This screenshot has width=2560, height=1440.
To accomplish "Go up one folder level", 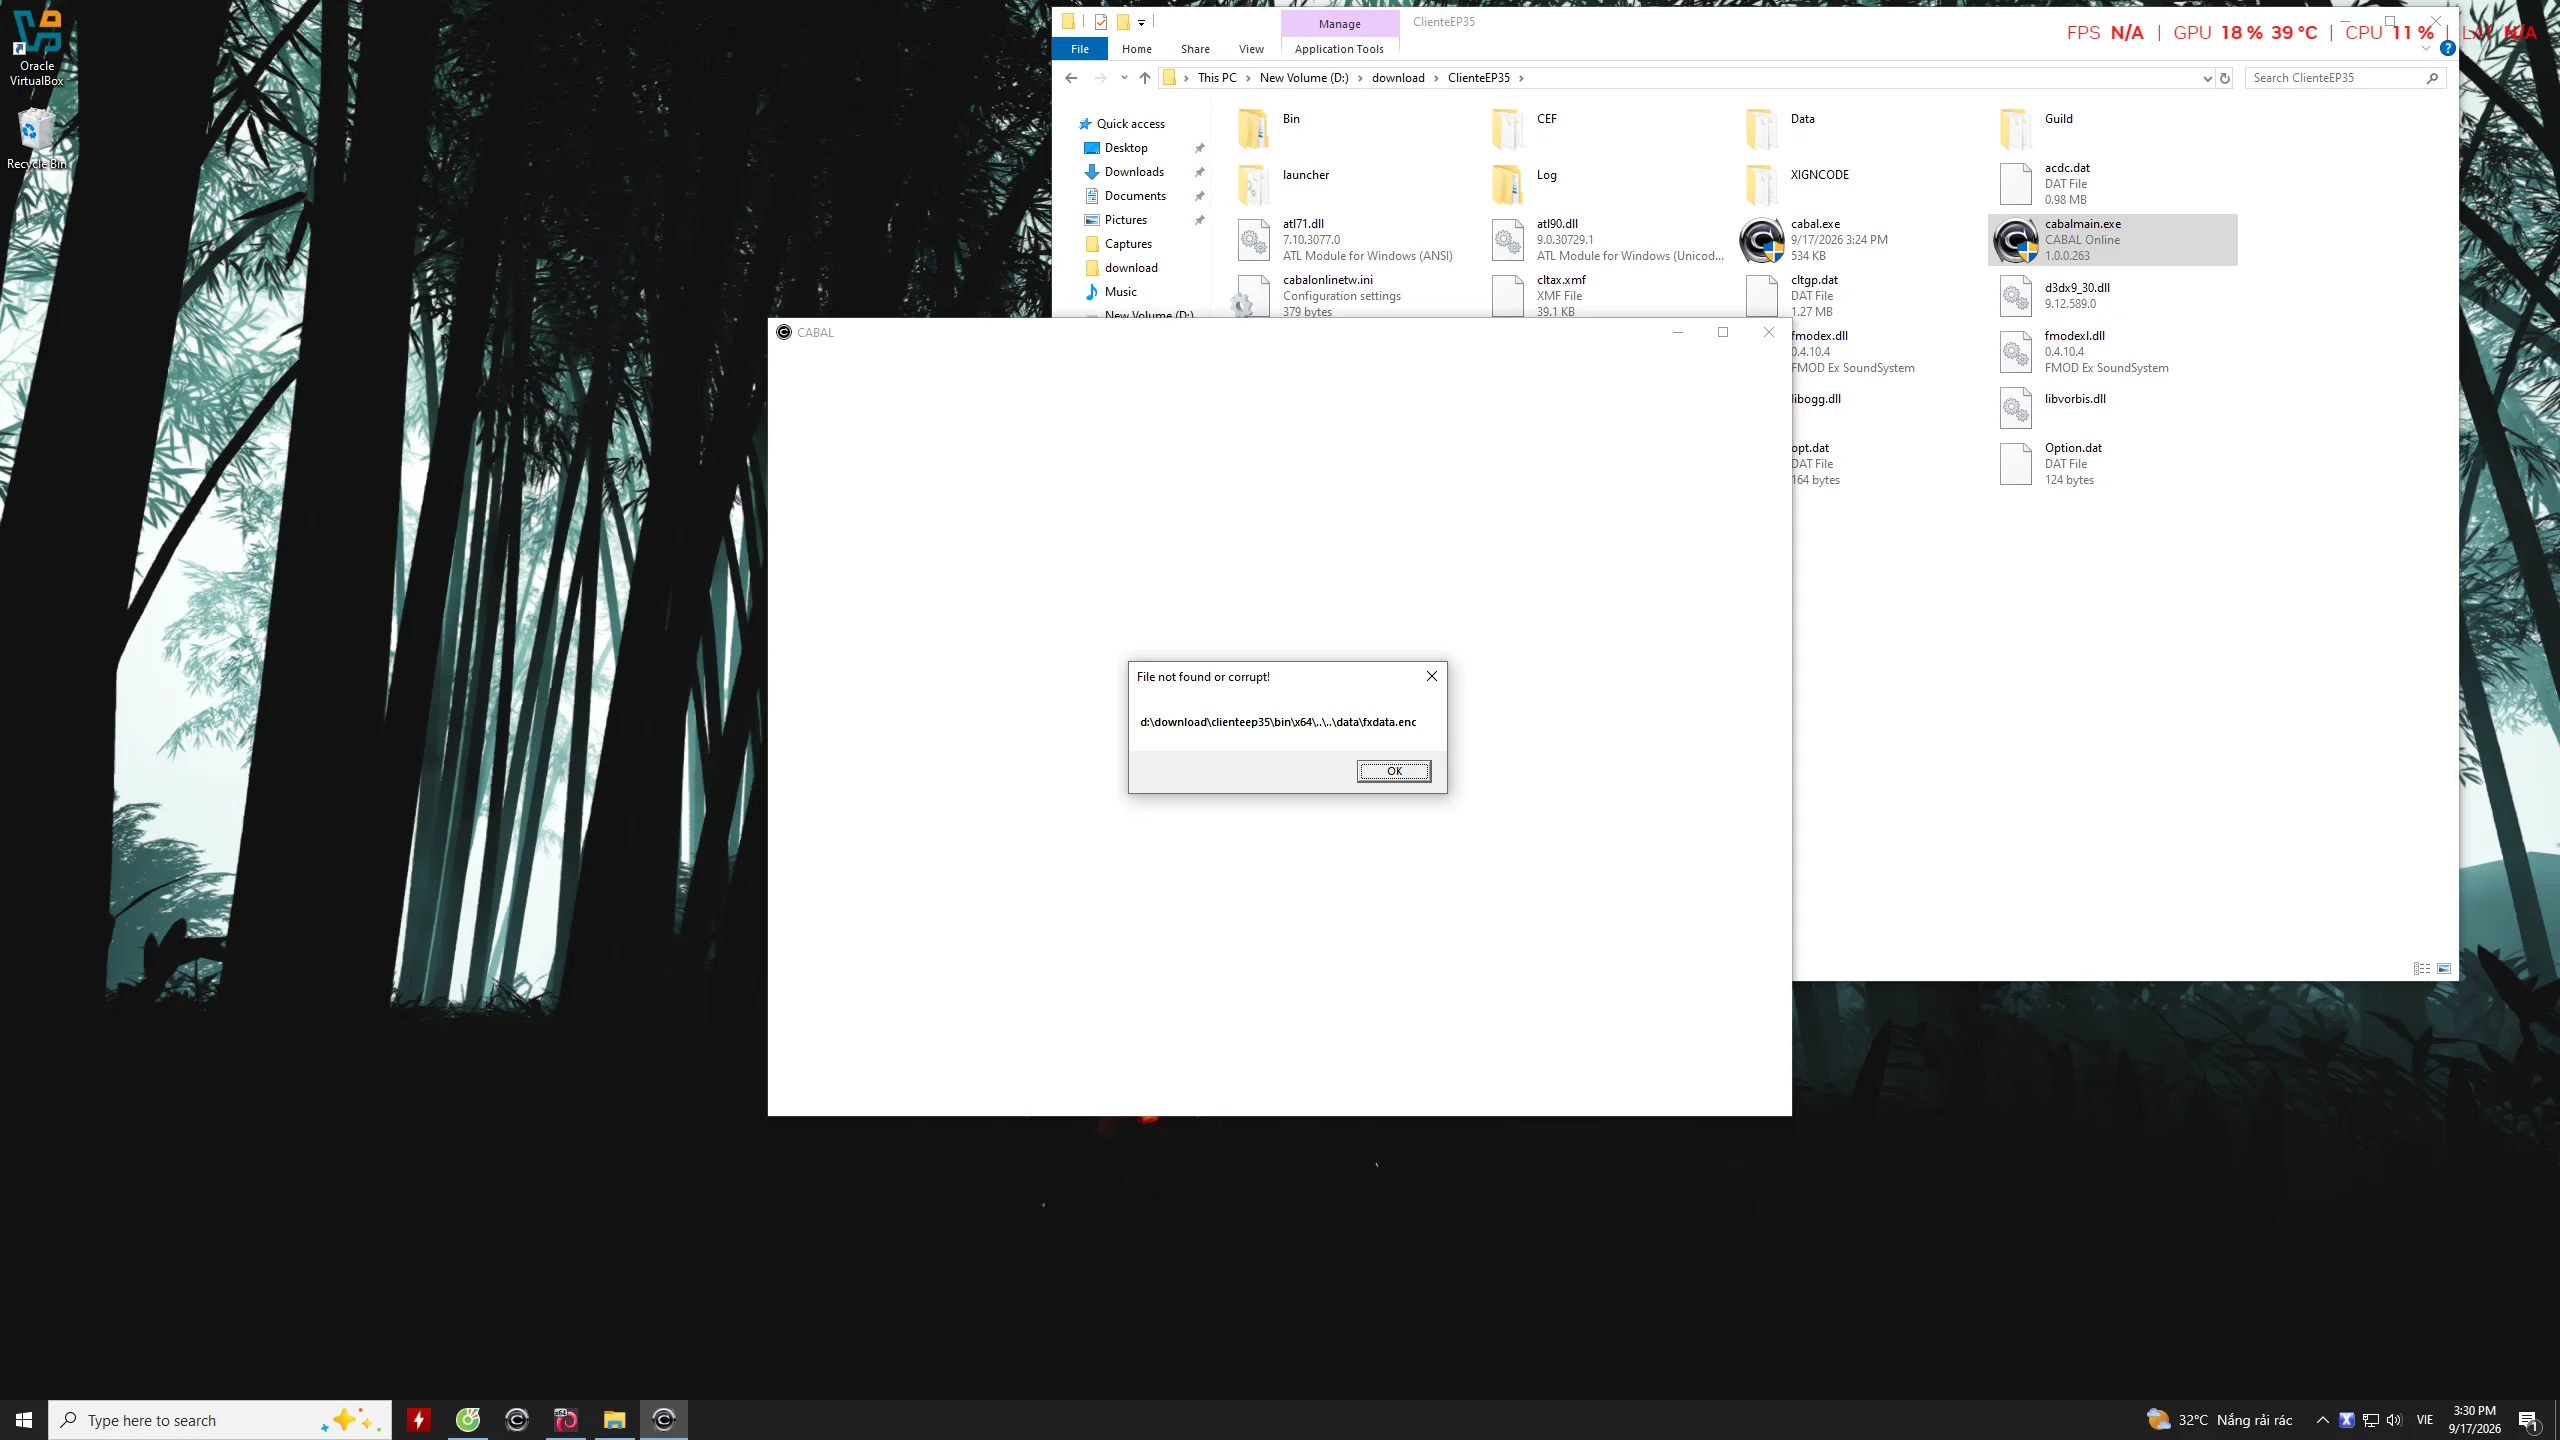I will 1145,78.
